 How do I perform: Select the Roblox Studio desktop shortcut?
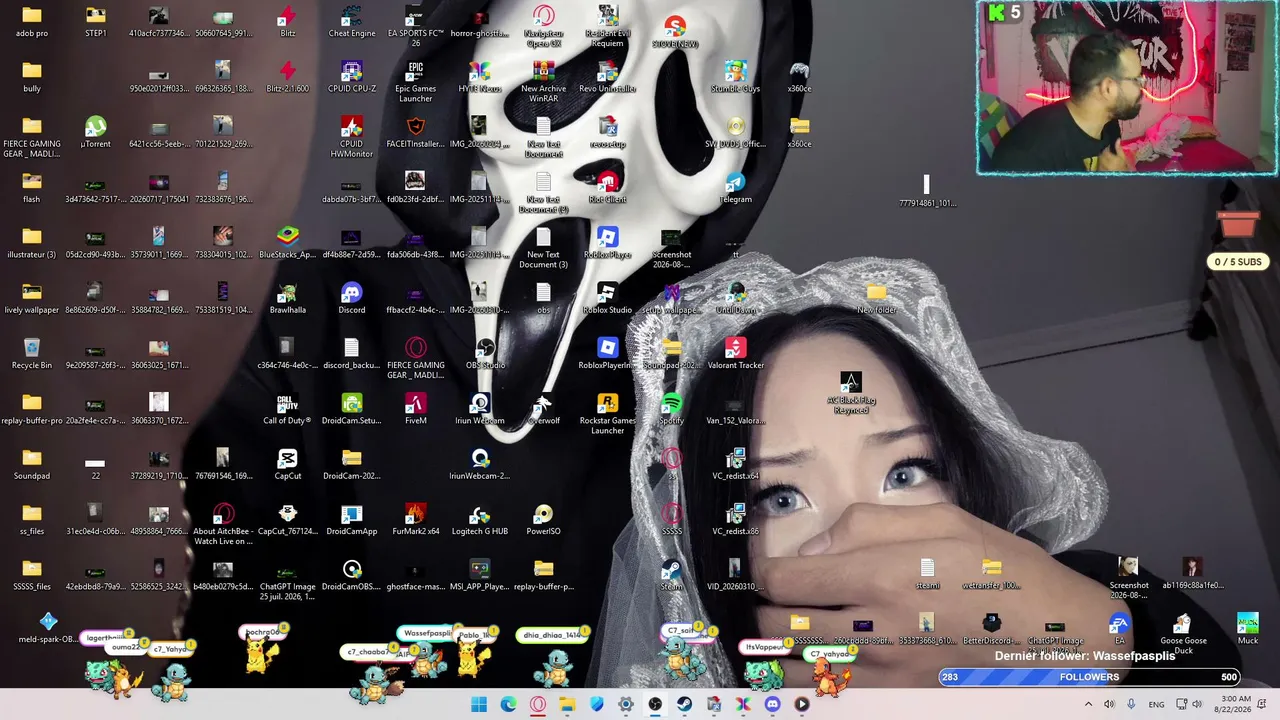pos(608,298)
